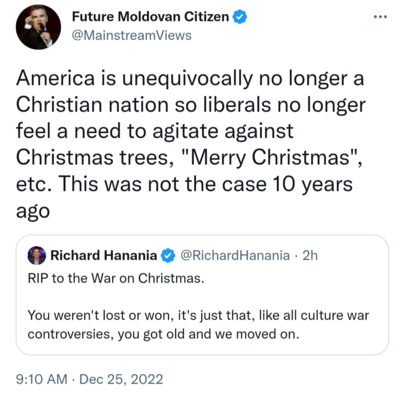Open the three-dot more options menu
Viewport: 404px width, 396px height.
point(380,17)
